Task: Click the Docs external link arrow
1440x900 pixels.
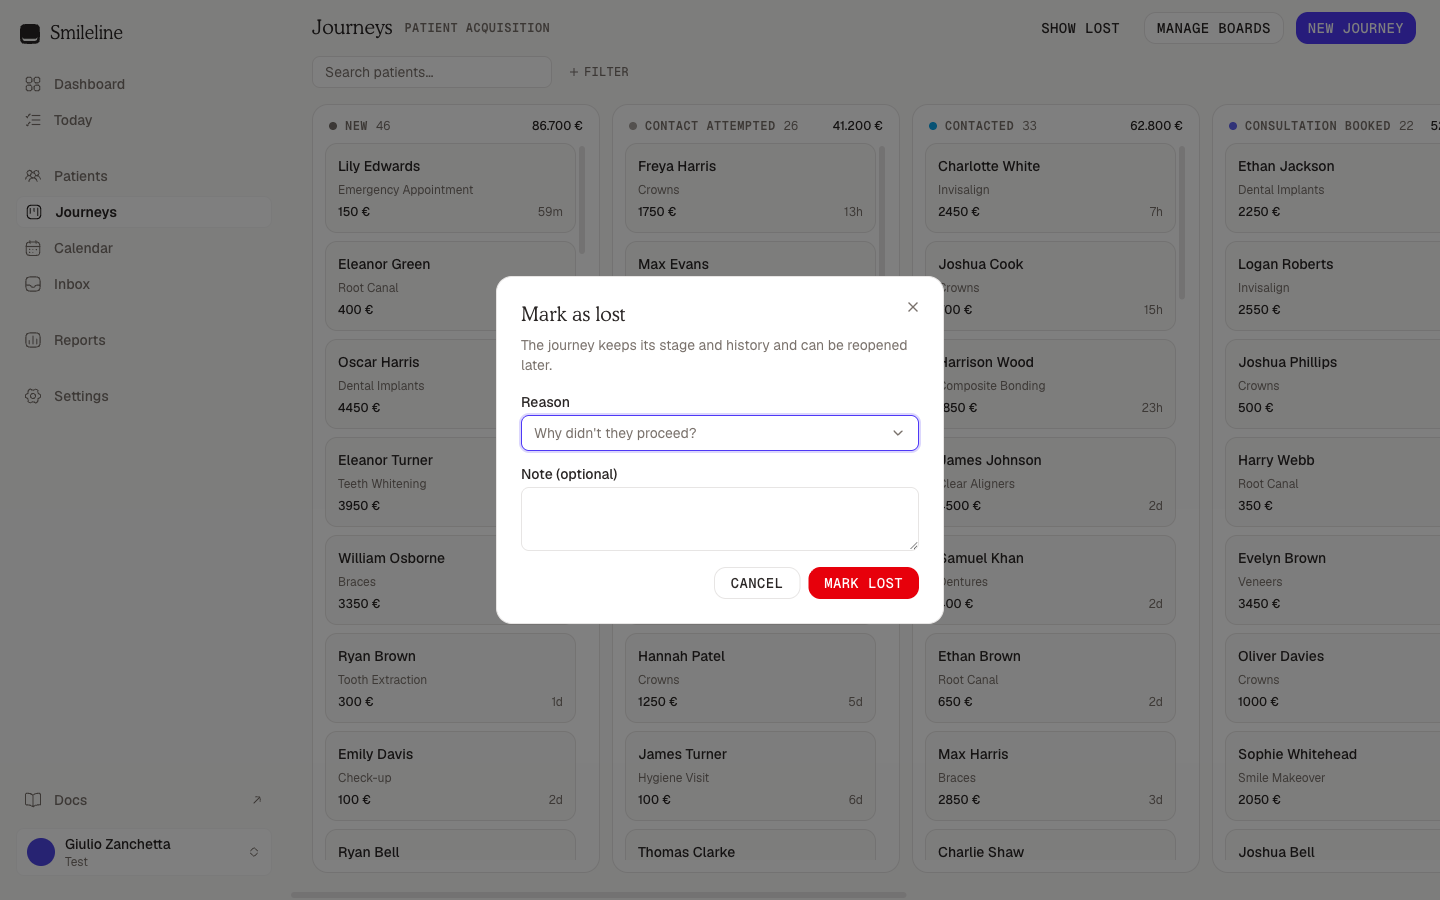Action: click(x=257, y=800)
